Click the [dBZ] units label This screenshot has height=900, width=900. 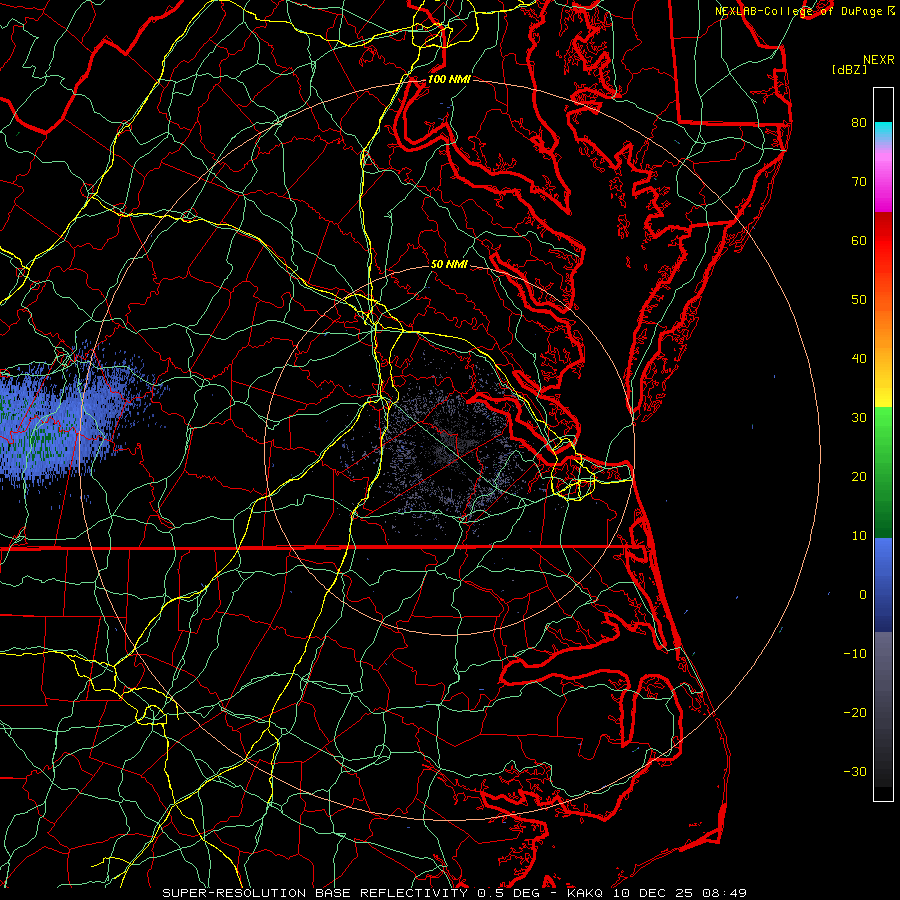(849, 70)
